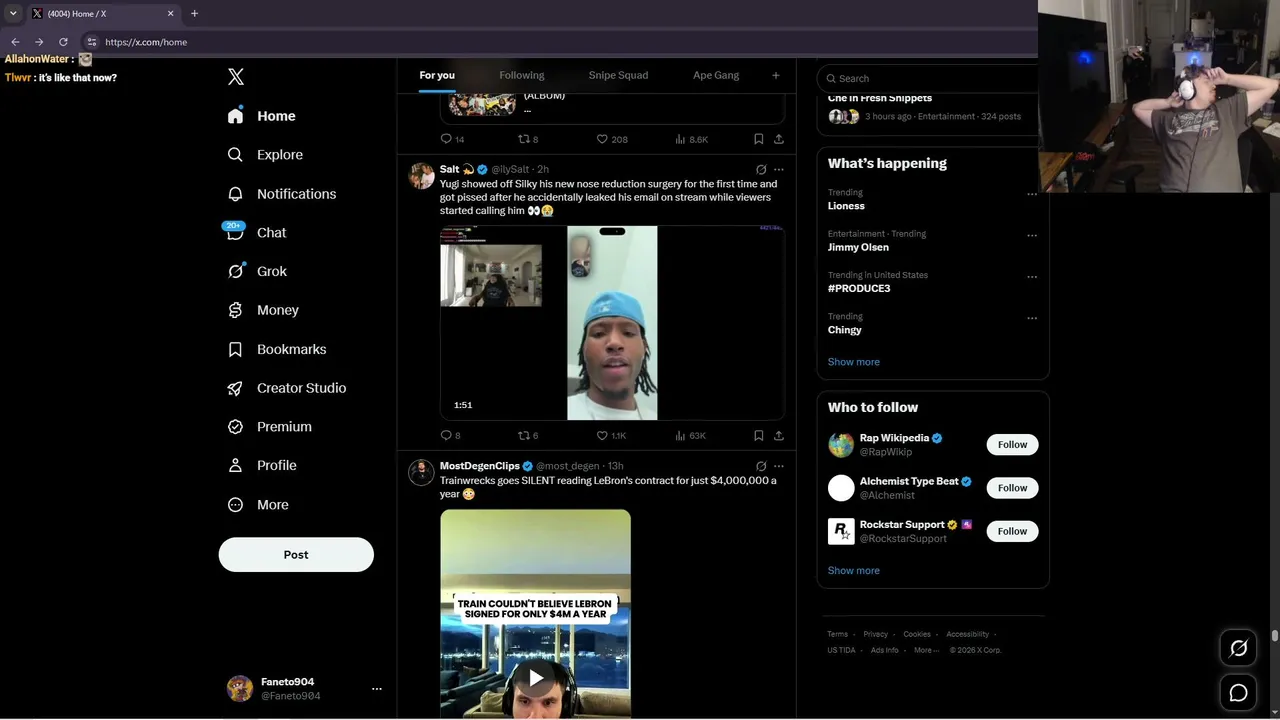Open options for Lioness trend
The height and width of the screenshot is (720, 1280).
(x=1032, y=194)
